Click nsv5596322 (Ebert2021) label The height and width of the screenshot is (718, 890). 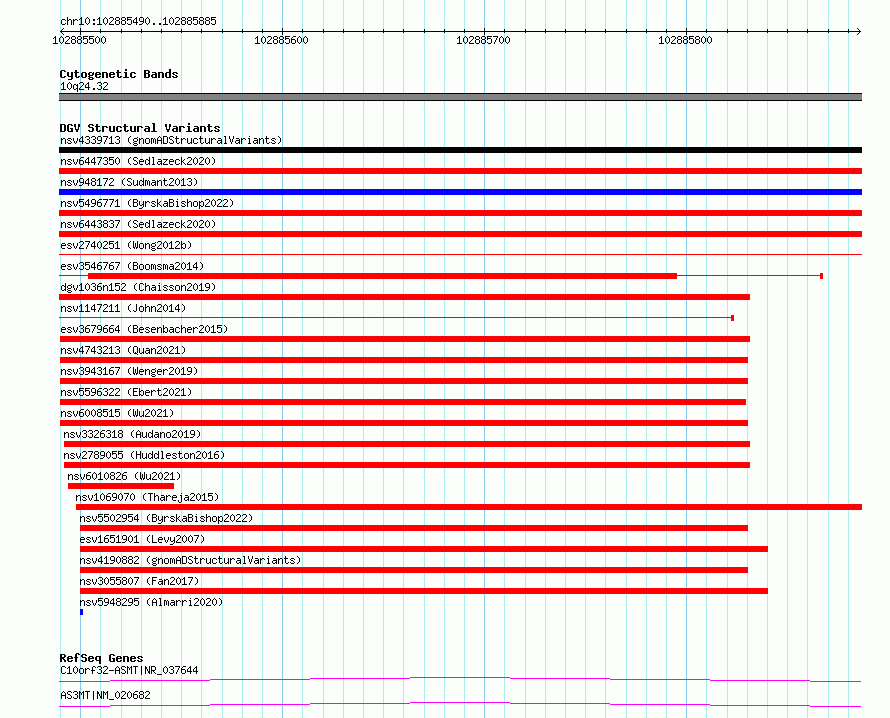click(x=126, y=392)
